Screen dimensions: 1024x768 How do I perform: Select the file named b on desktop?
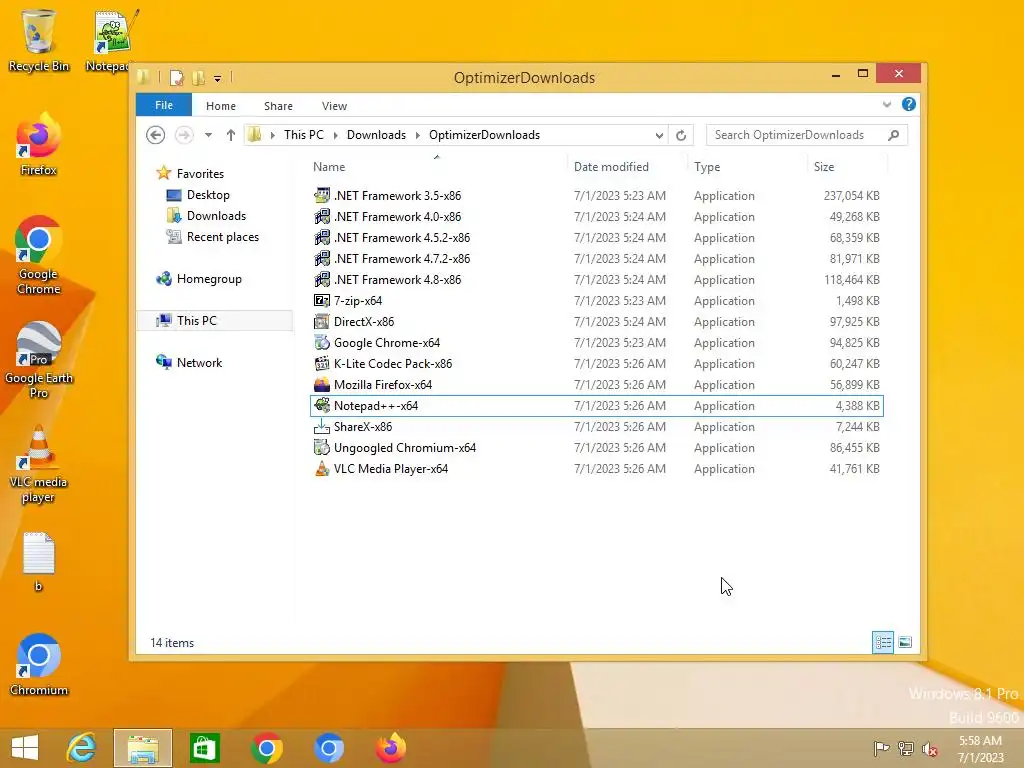(x=39, y=562)
